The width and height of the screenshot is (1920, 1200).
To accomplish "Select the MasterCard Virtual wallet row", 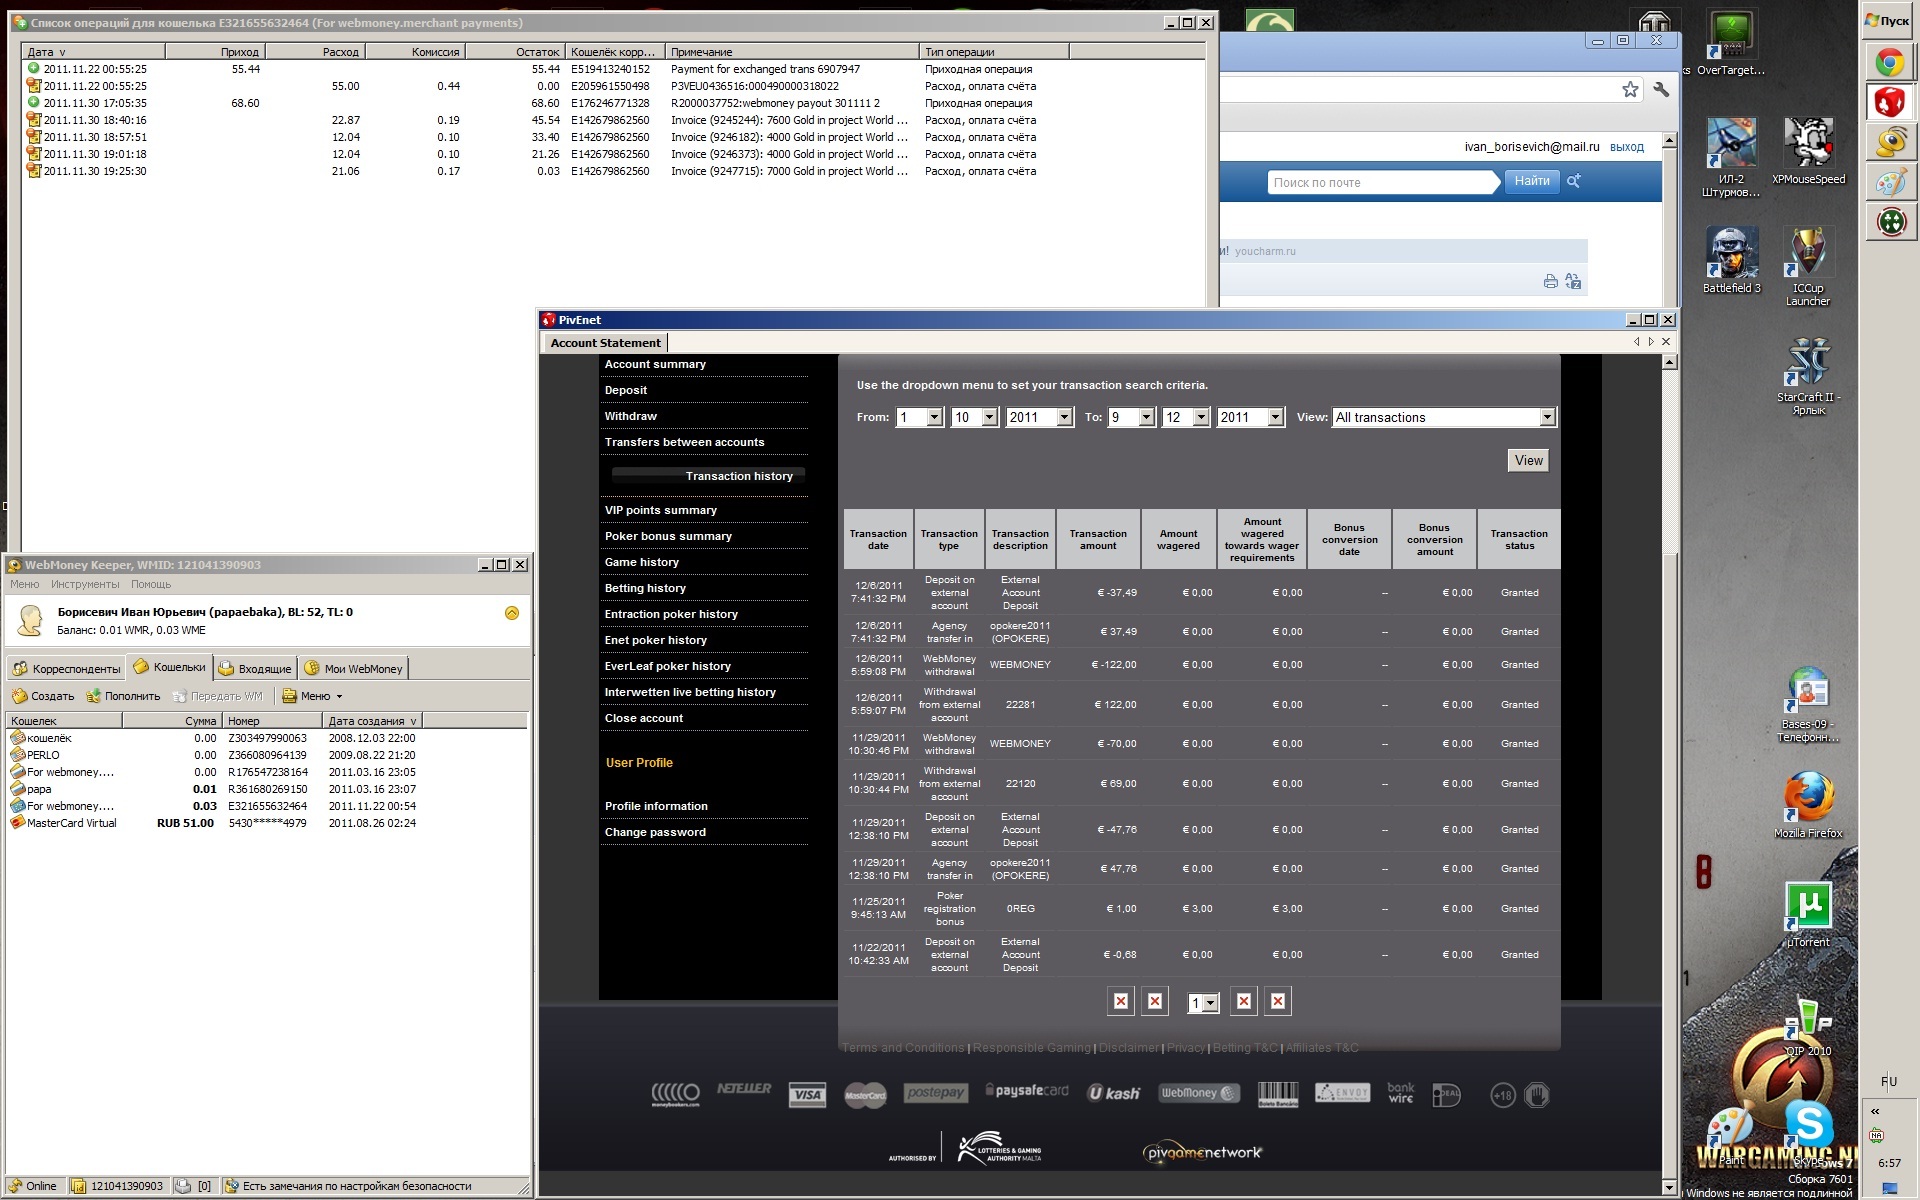I will (x=72, y=823).
